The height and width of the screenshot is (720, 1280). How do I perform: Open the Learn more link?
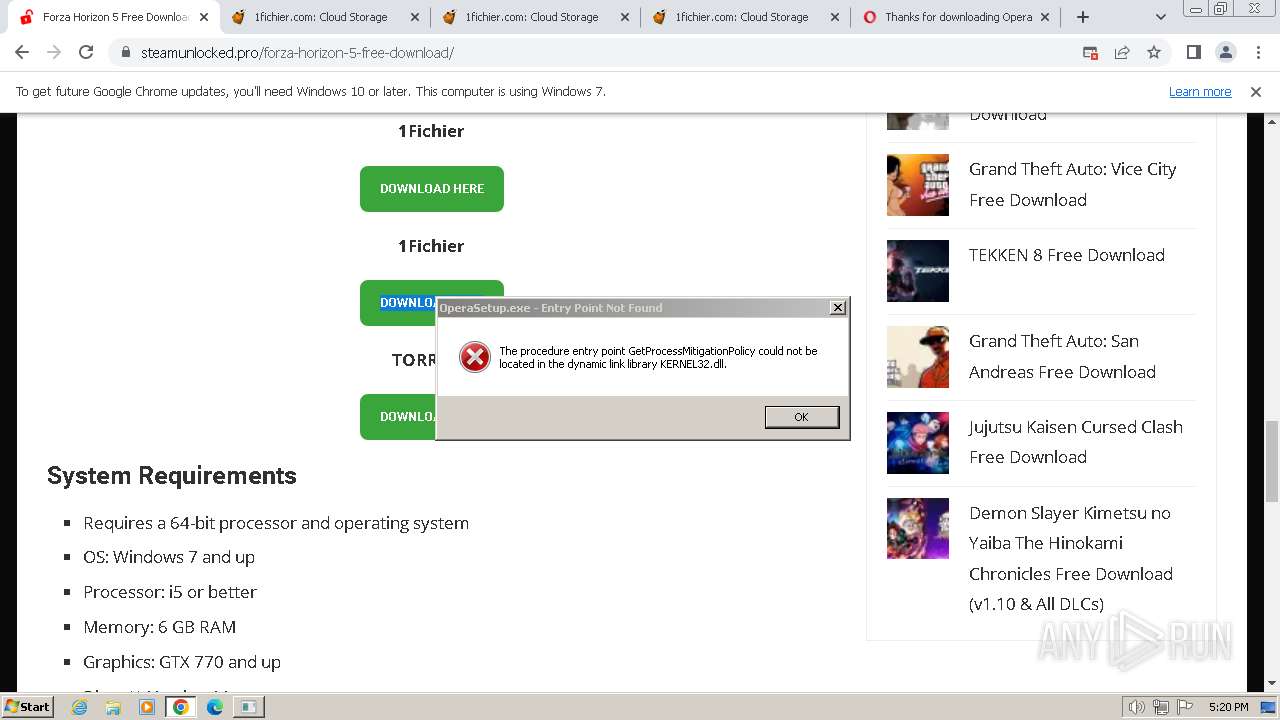(x=1200, y=92)
